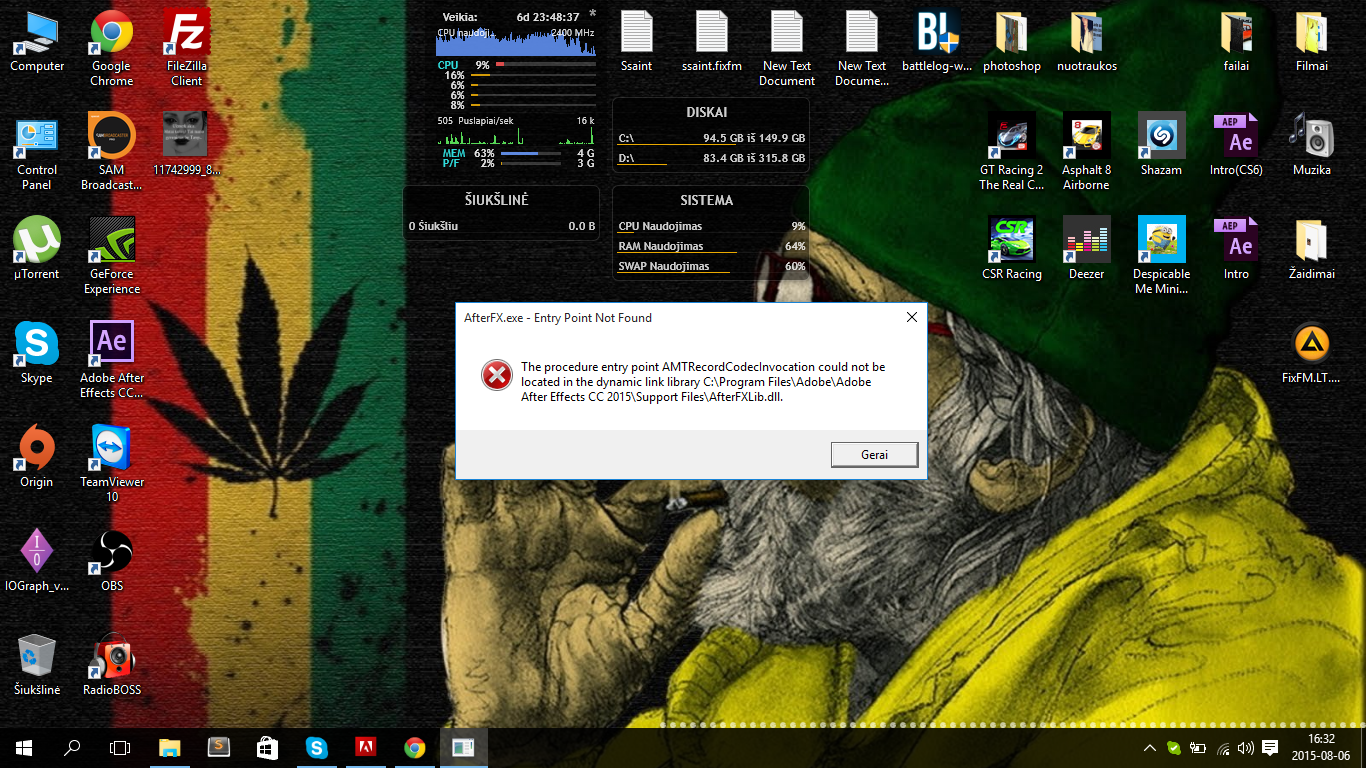Click CPU Naudojimas row in SISTEMA widget
This screenshot has width=1366, height=768.
tap(711, 227)
